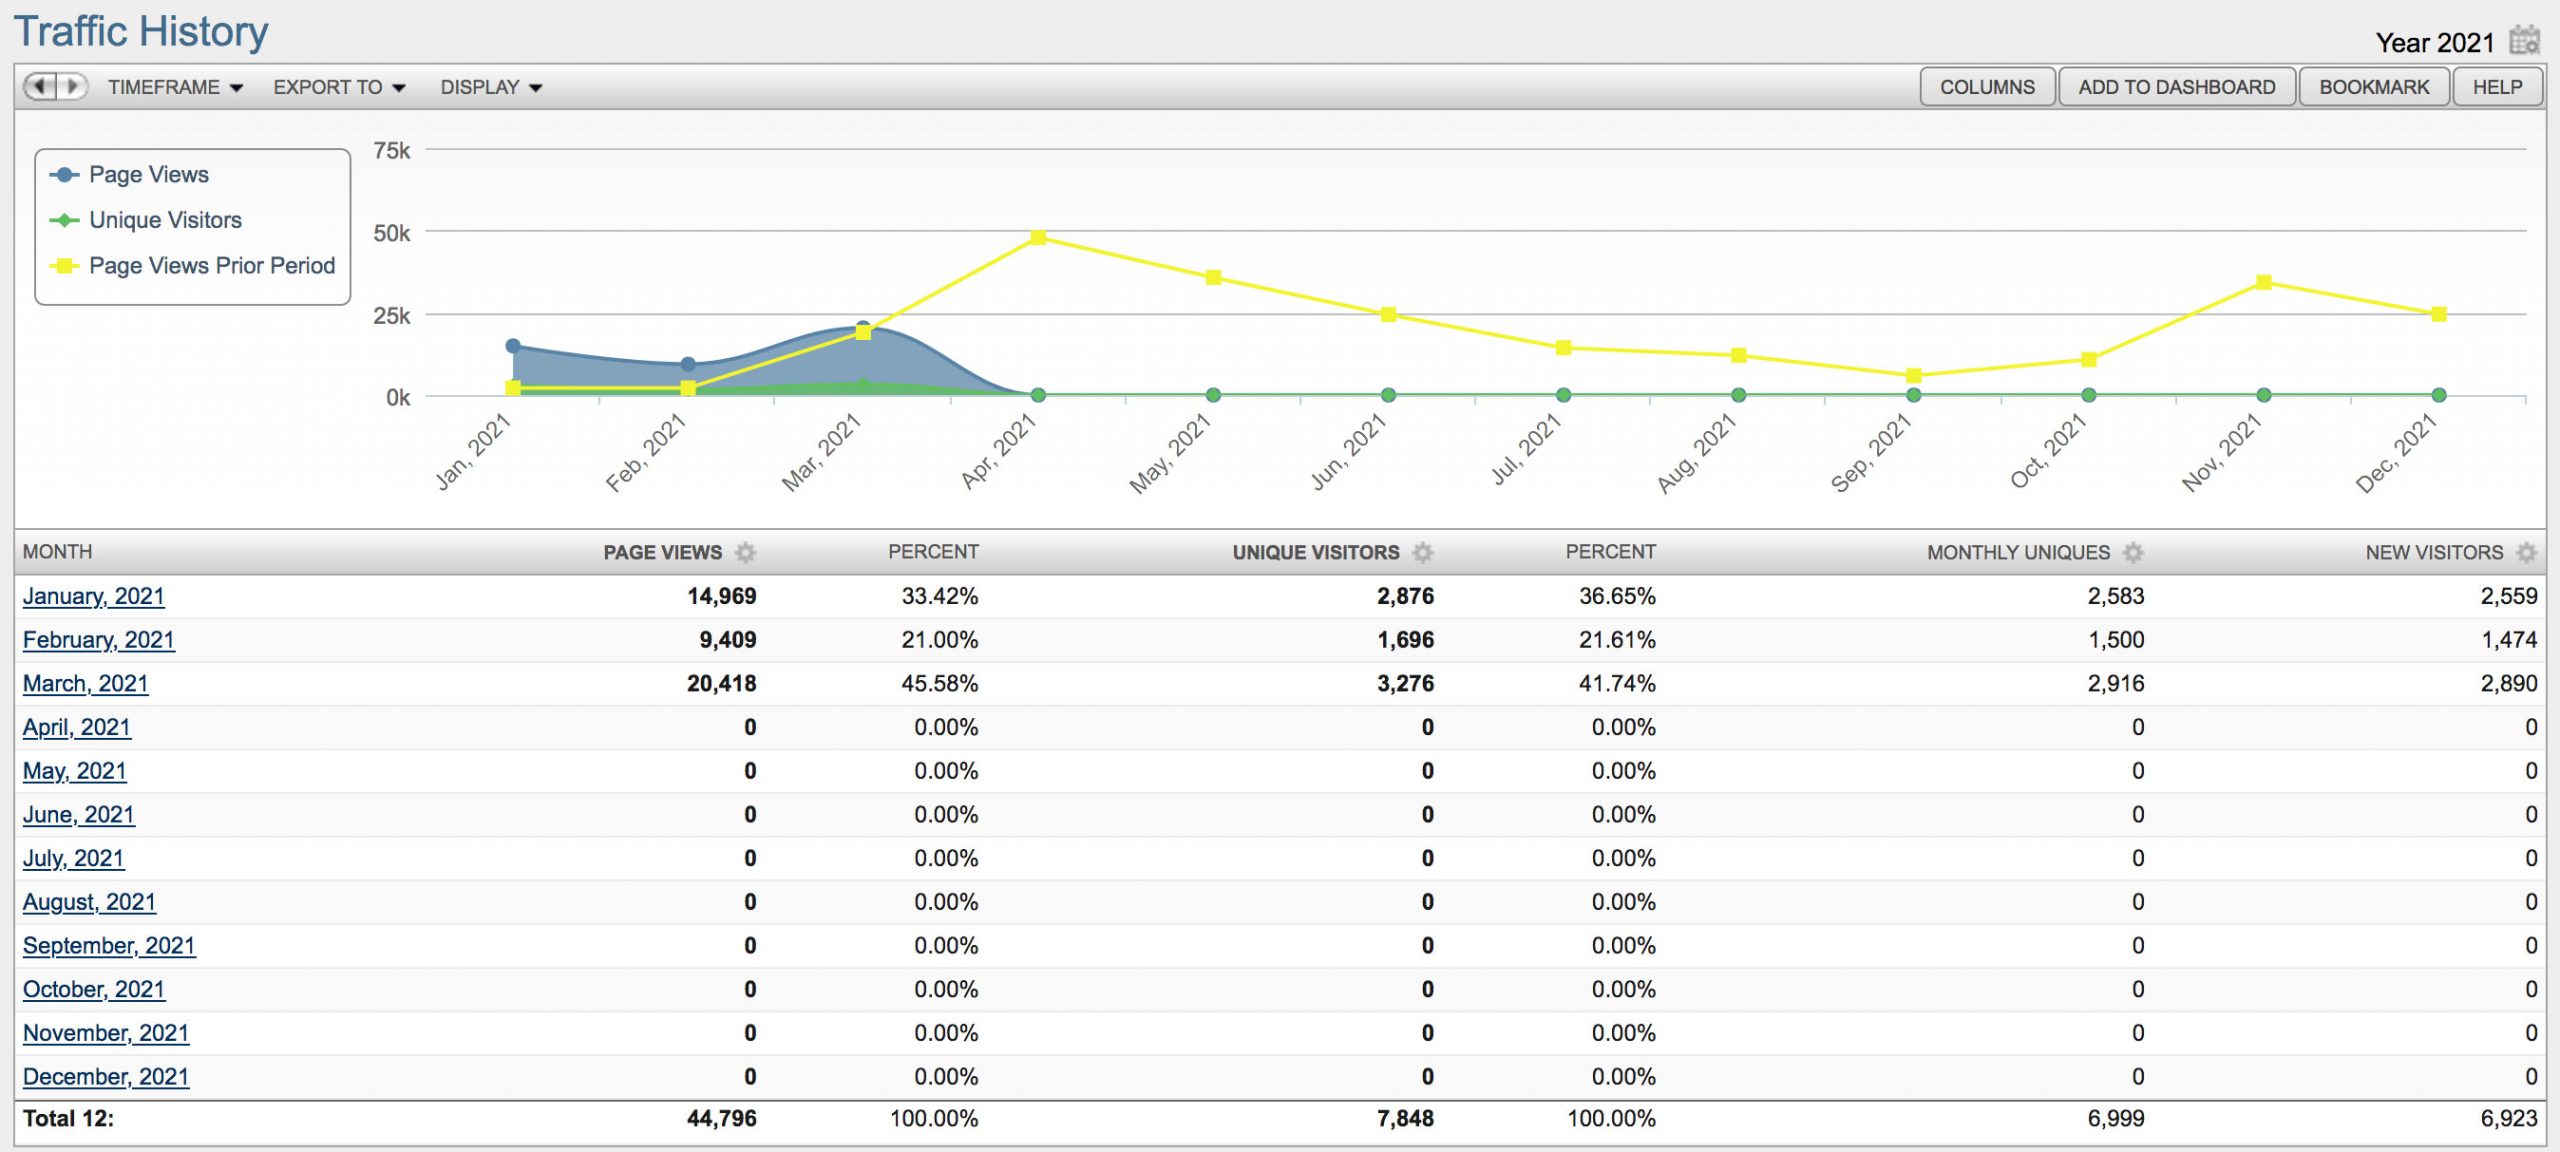2560x1152 pixels.
Task: Open the DISPLAY dropdown menu
Action: tap(491, 87)
